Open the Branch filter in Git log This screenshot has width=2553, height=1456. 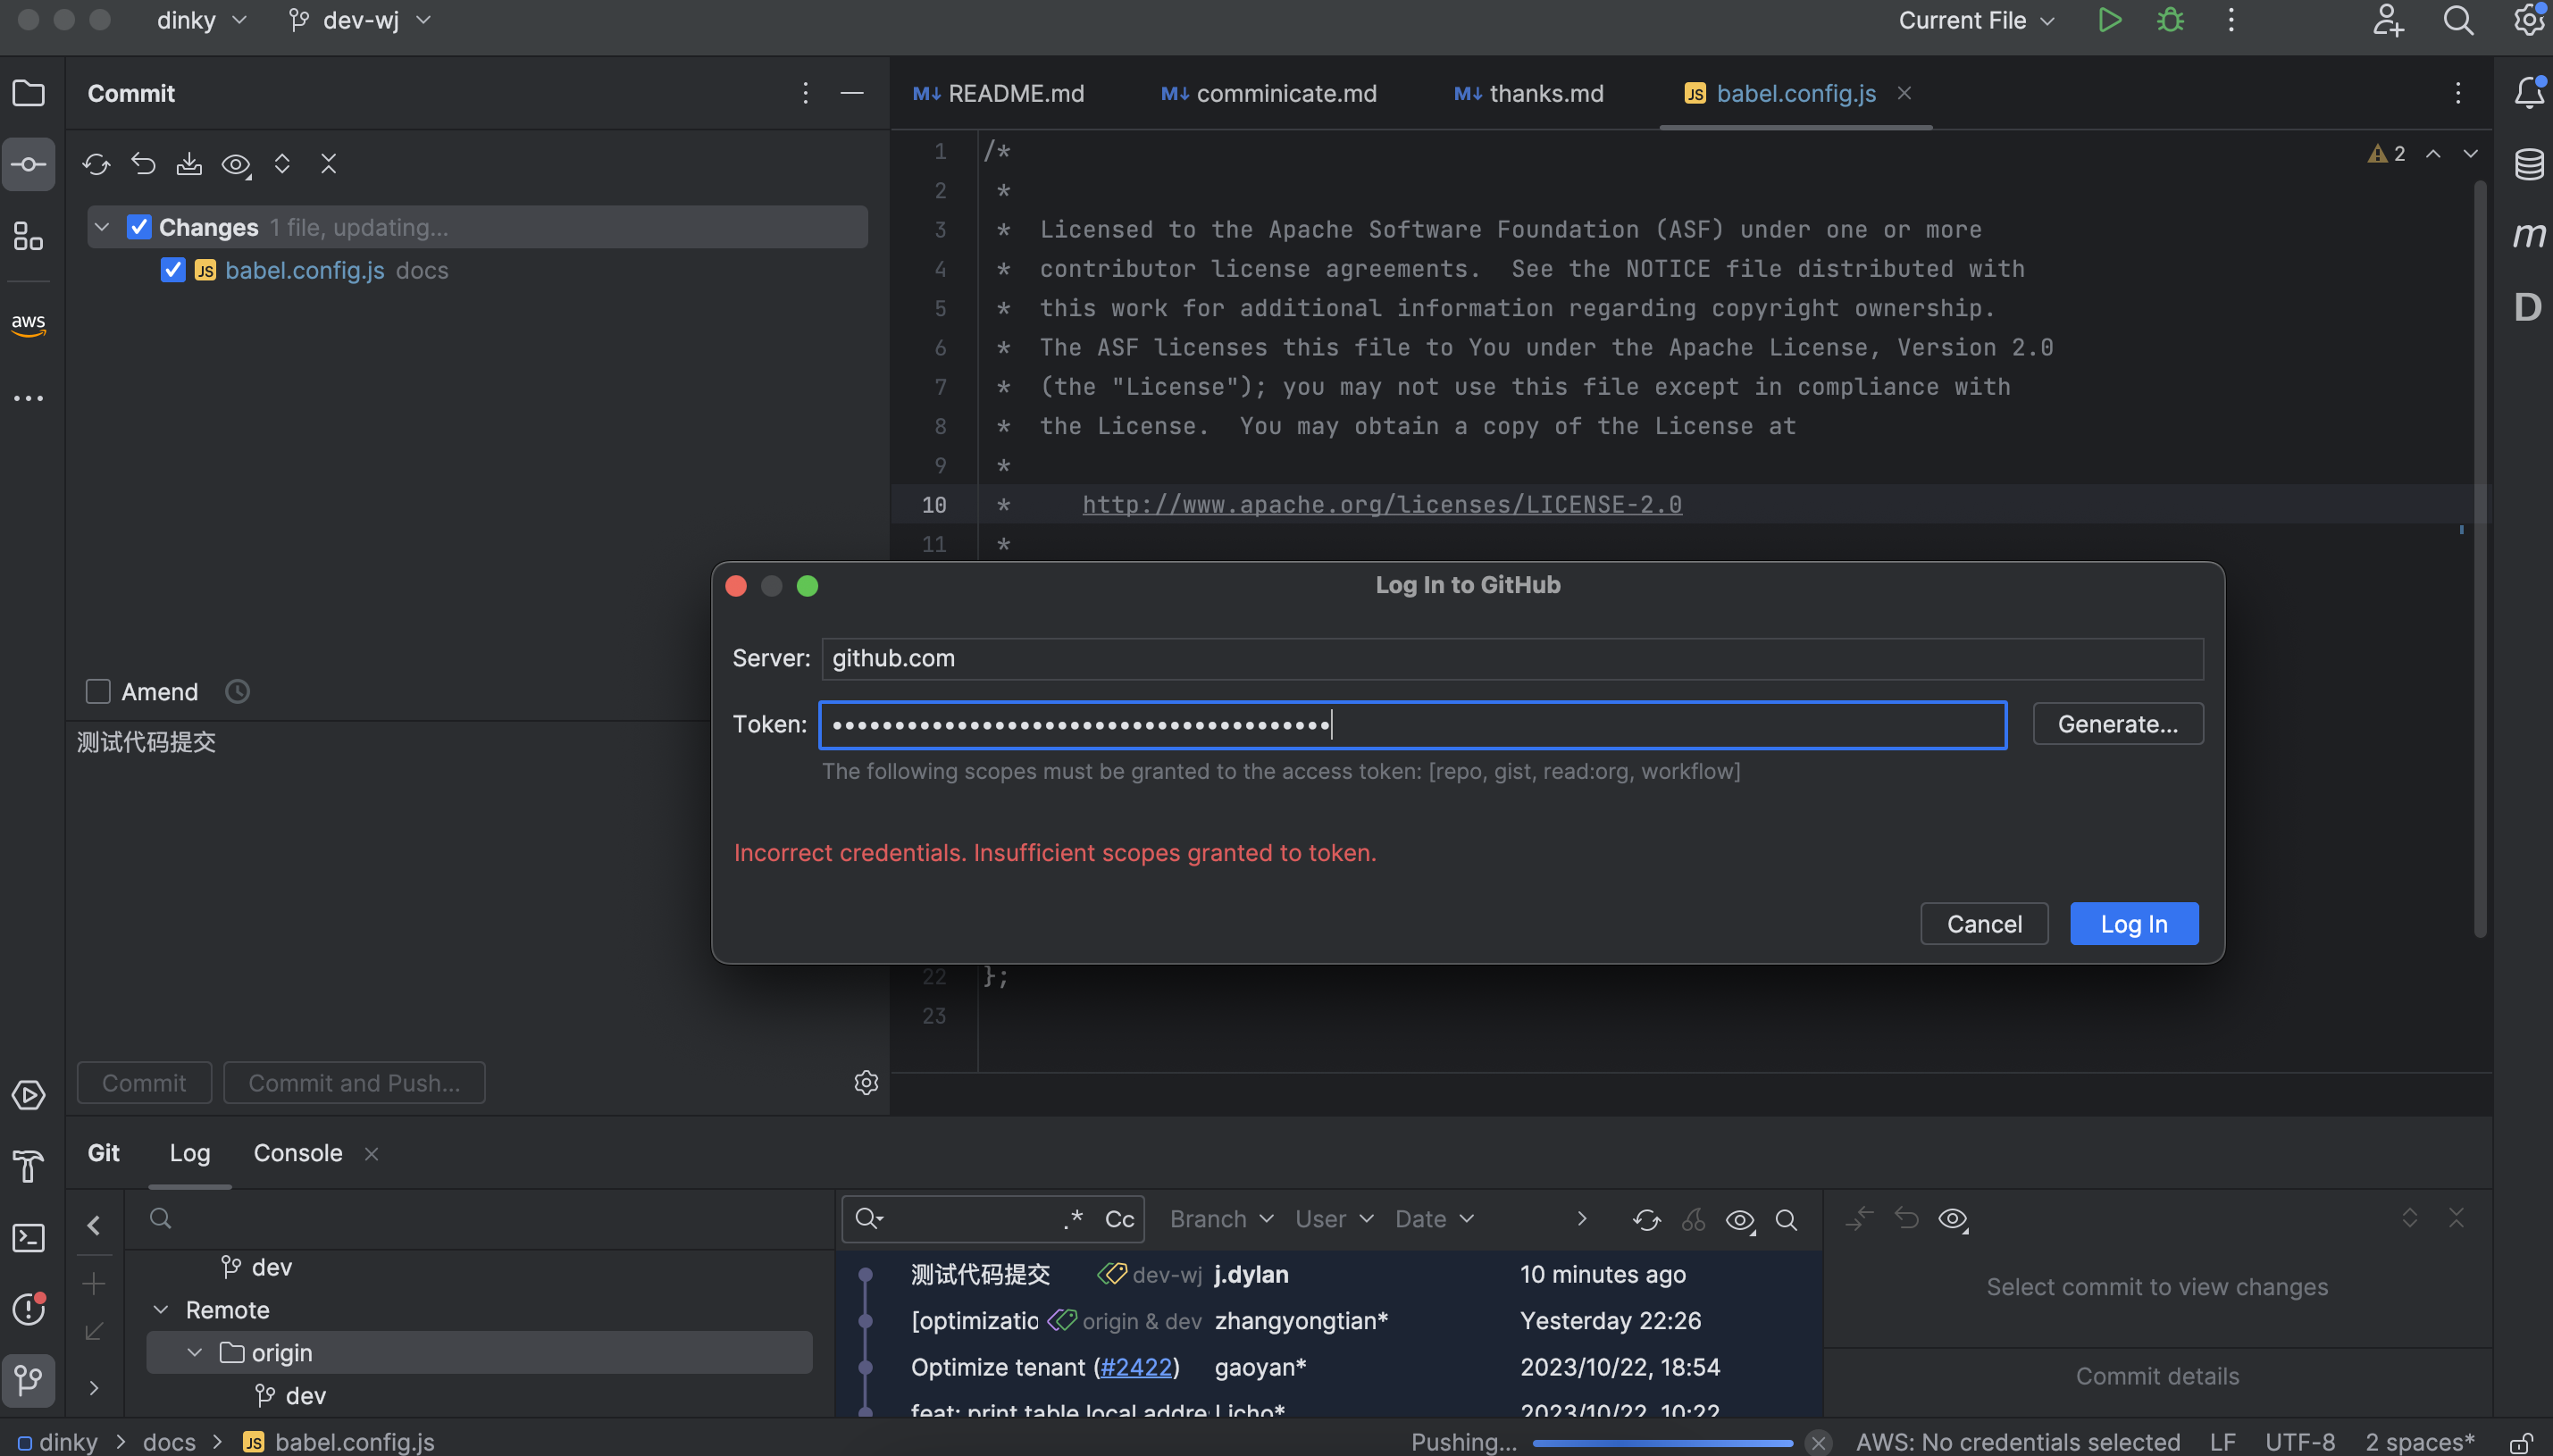[1220, 1219]
